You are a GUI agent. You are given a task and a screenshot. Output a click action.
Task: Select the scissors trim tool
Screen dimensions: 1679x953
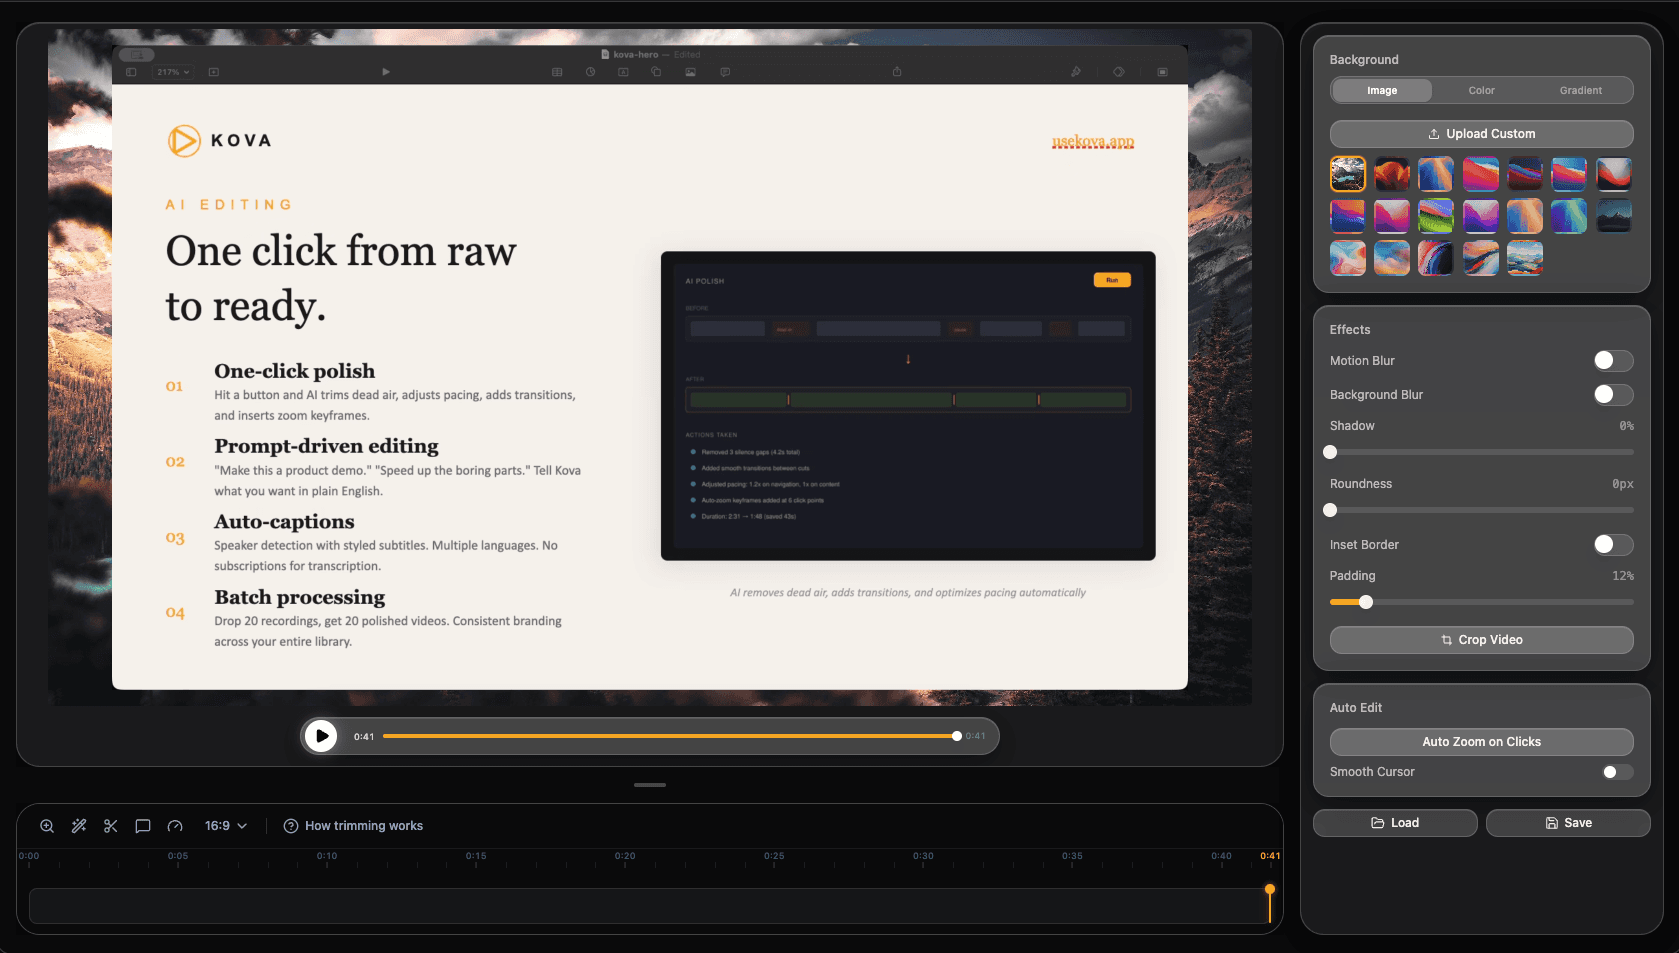pyautogui.click(x=110, y=825)
